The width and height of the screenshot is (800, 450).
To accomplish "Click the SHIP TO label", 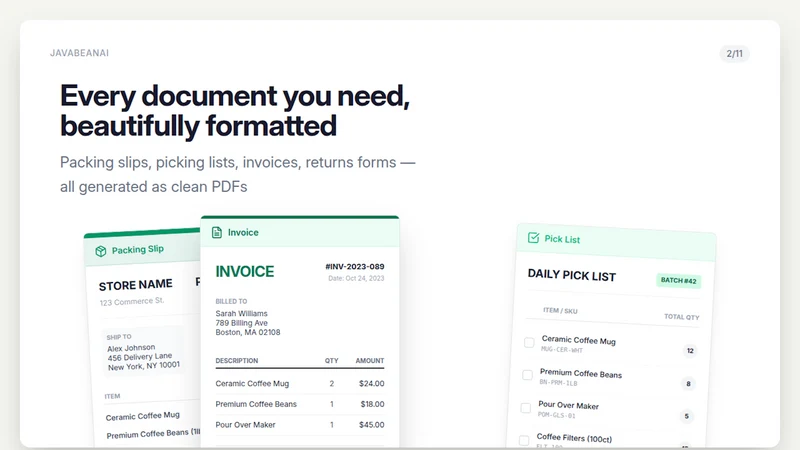I will pos(119,337).
